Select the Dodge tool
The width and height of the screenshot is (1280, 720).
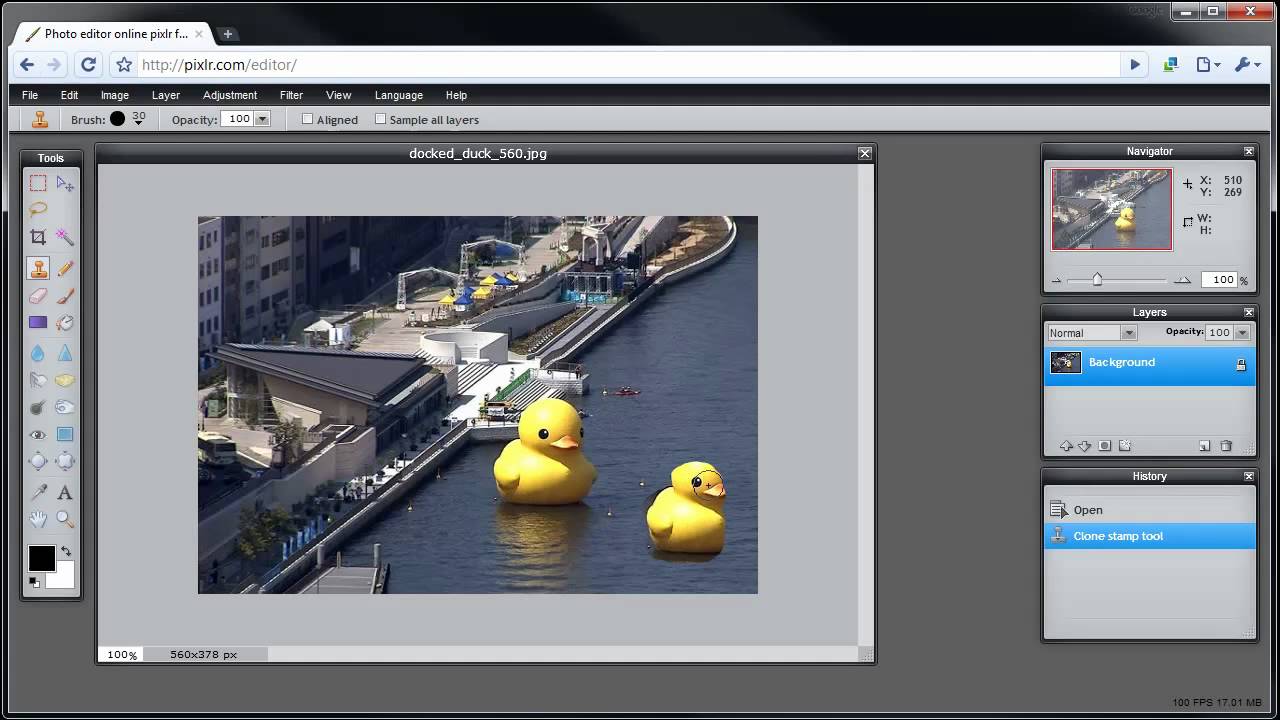[x=38, y=407]
